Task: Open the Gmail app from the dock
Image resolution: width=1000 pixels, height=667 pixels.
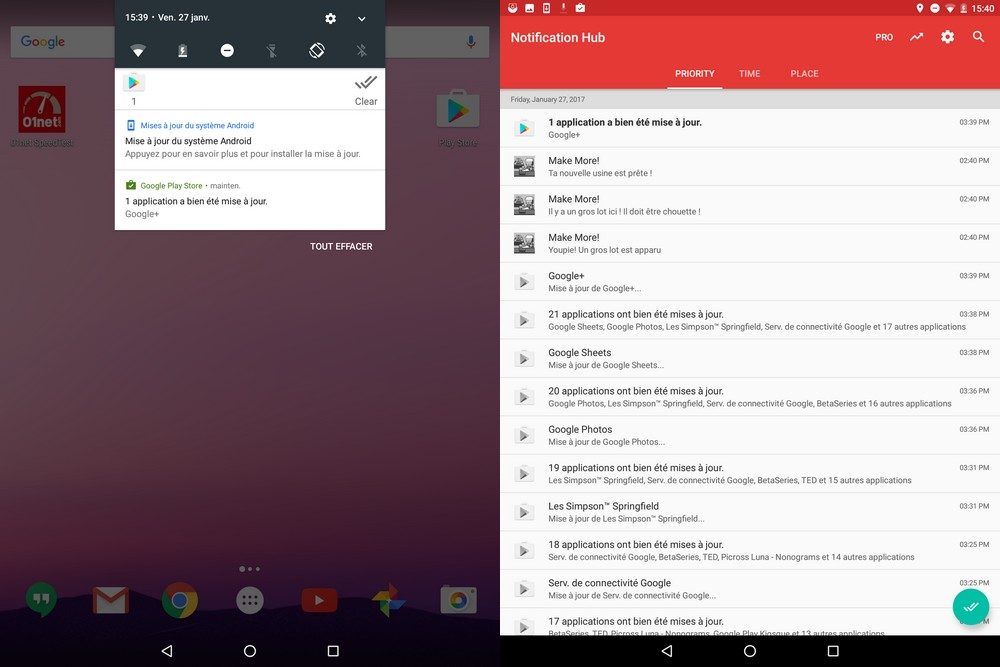Action: coord(111,600)
